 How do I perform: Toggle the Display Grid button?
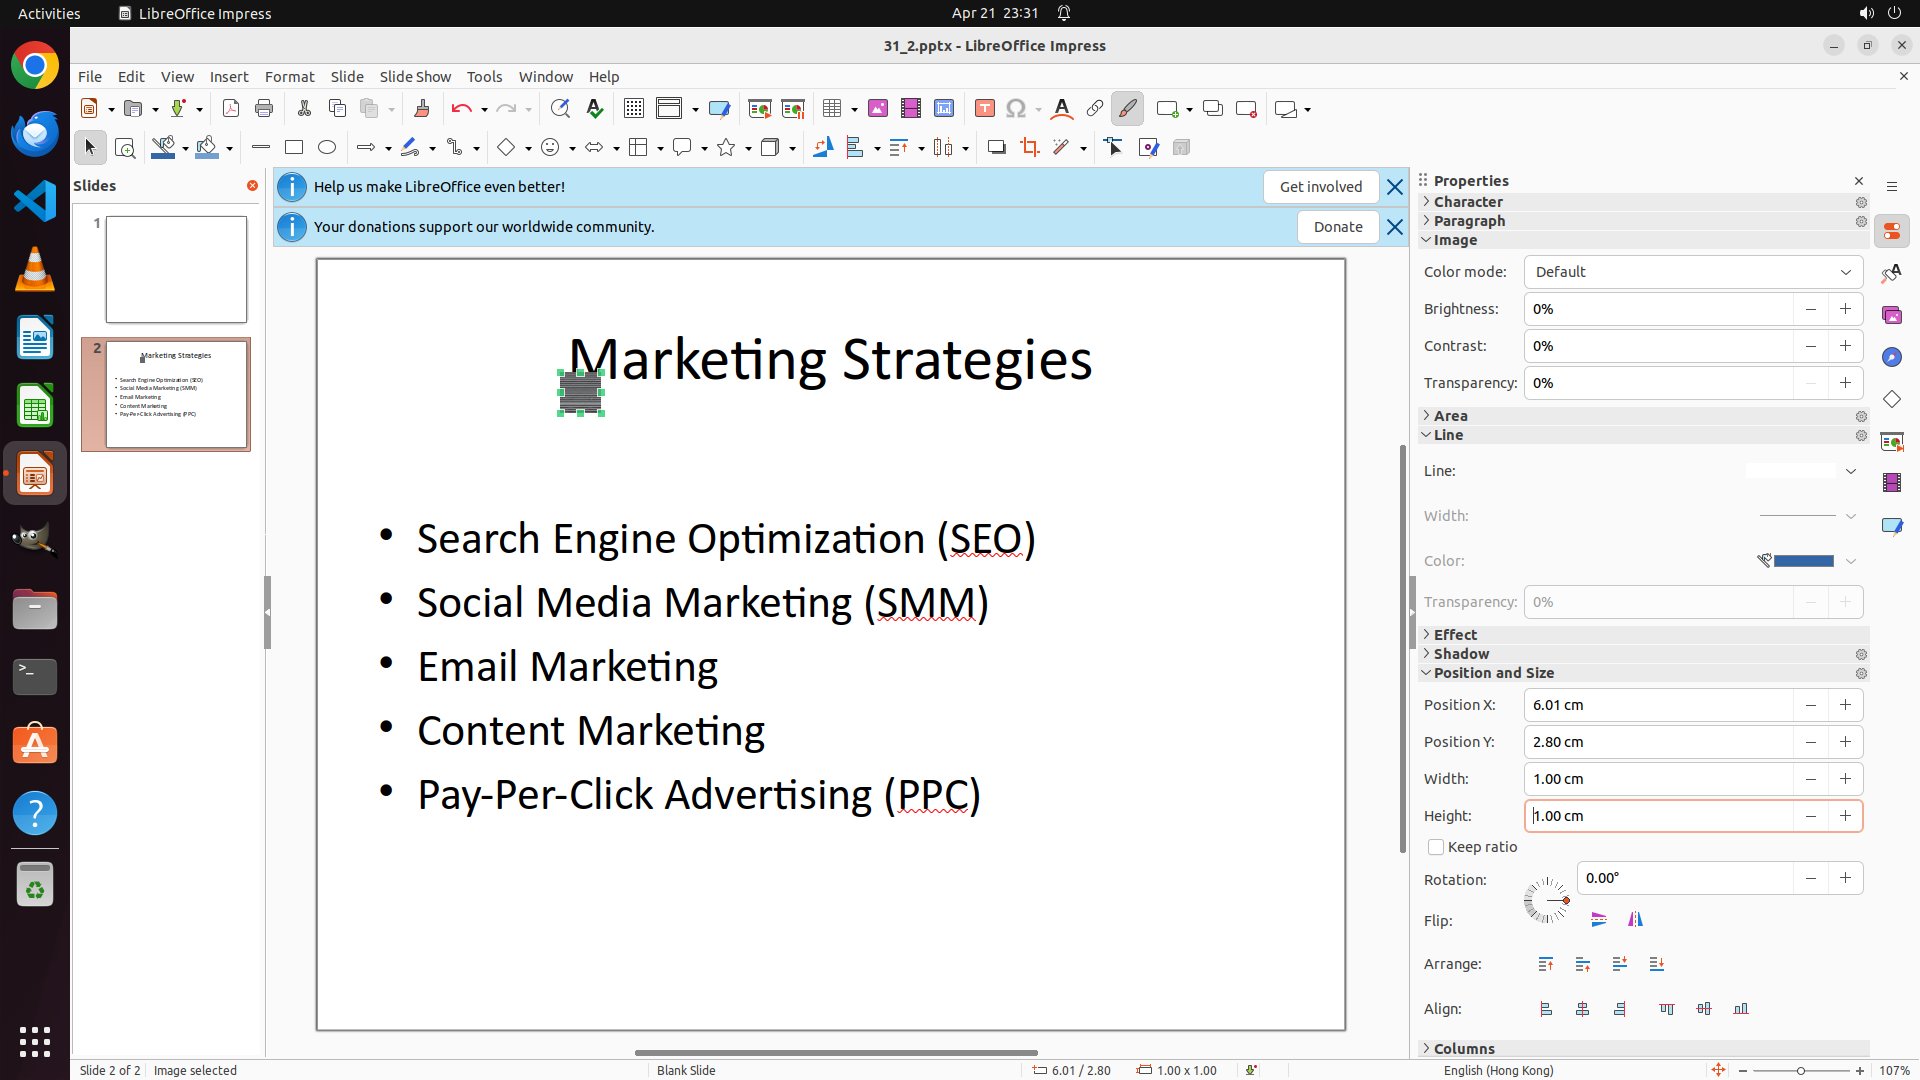(x=633, y=109)
